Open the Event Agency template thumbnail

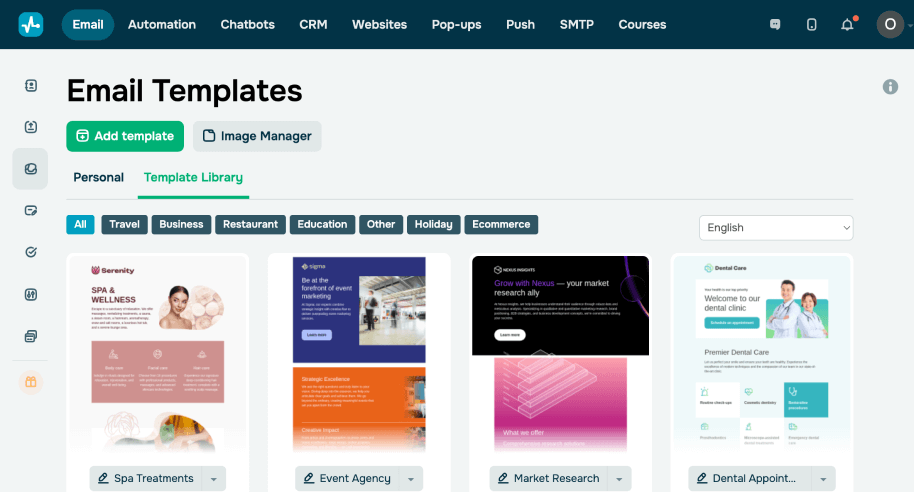[x=359, y=356]
